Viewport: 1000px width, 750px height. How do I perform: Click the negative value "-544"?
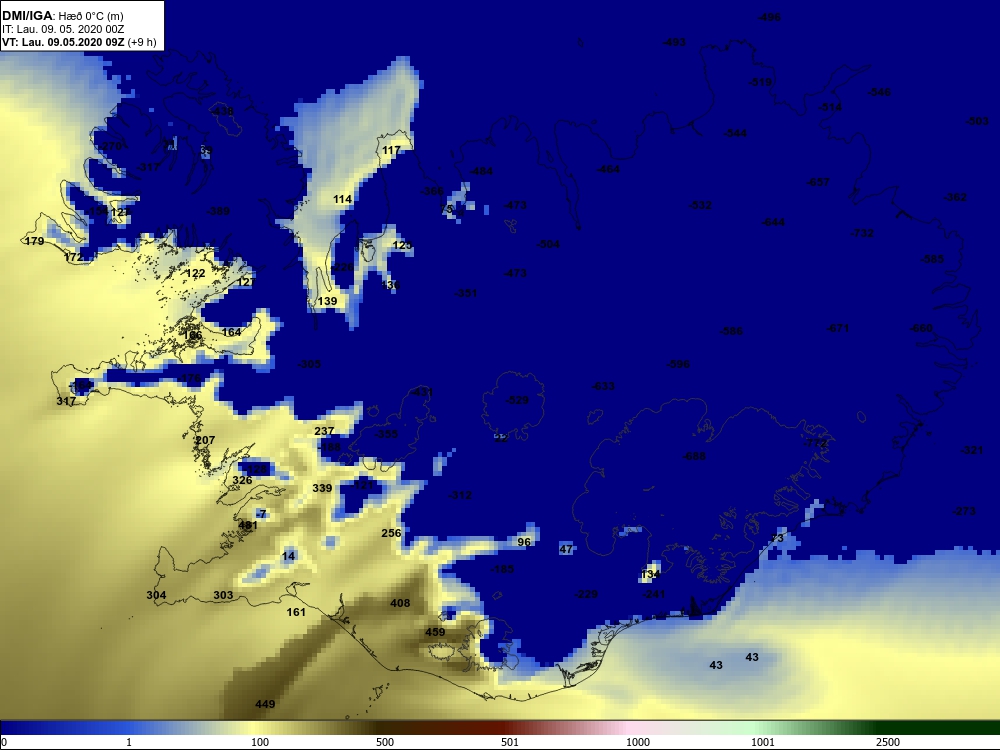click(x=735, y=133)
